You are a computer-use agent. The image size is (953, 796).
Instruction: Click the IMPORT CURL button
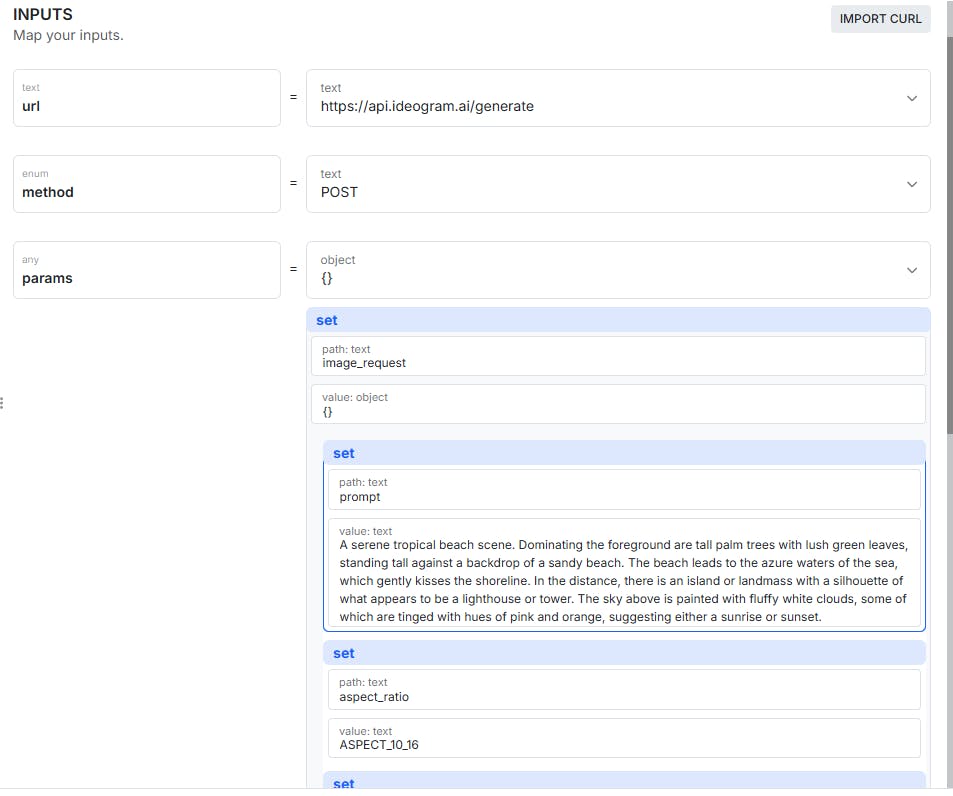[x=880, y=19]
